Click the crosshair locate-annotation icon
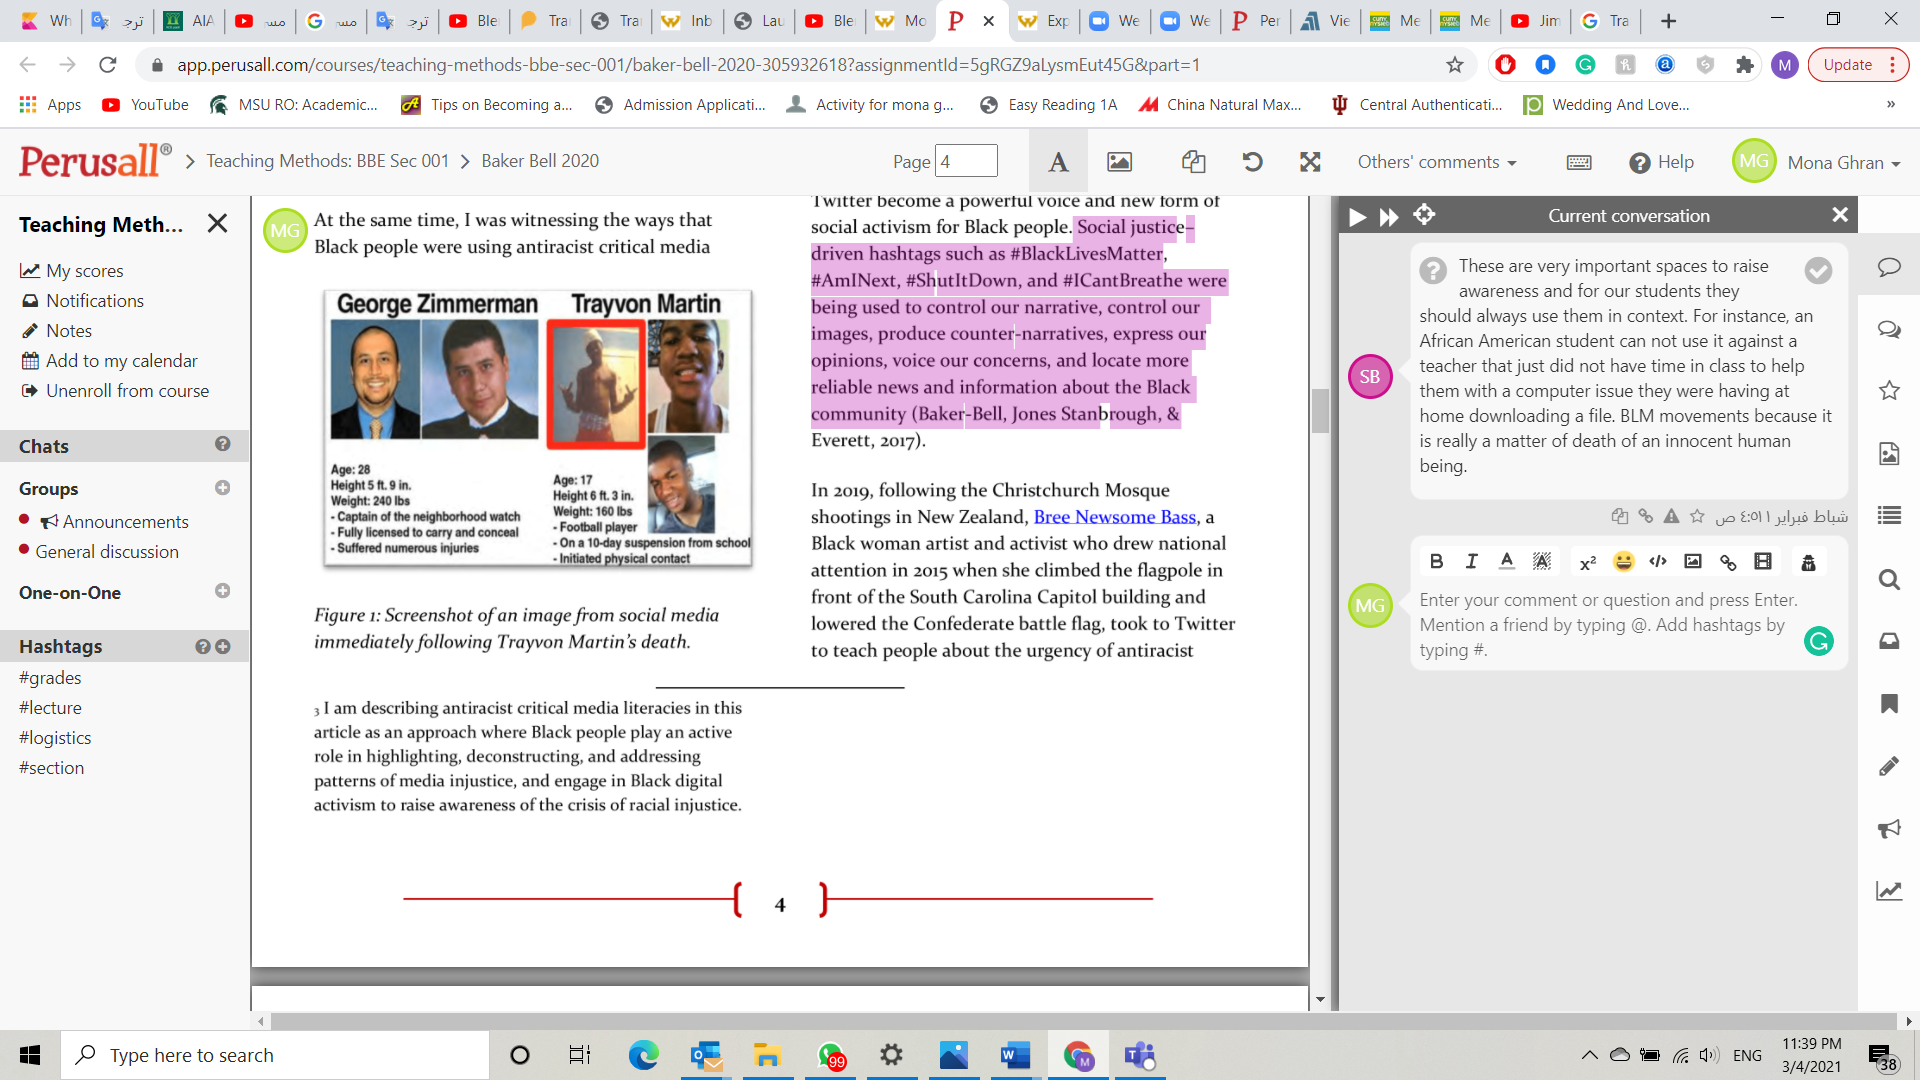1920x1080 pixels. [1424, 215]
